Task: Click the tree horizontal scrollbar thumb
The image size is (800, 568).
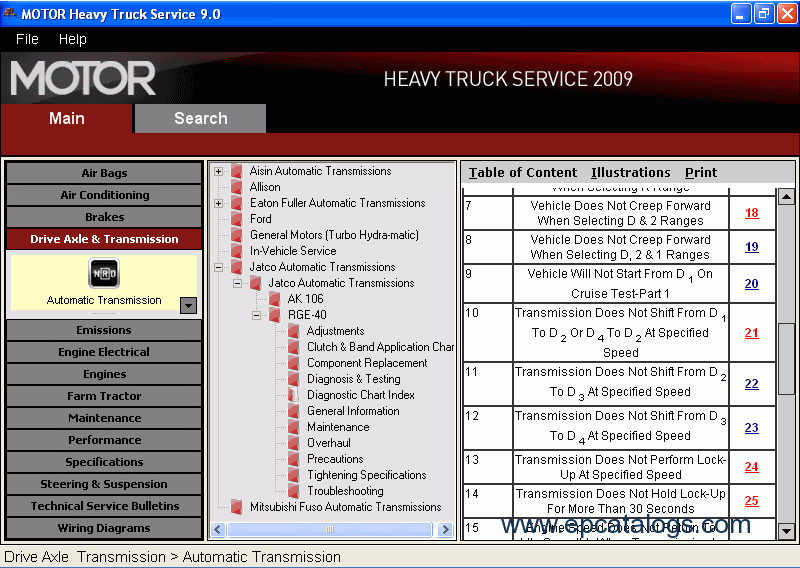Action: pos(330,530)
